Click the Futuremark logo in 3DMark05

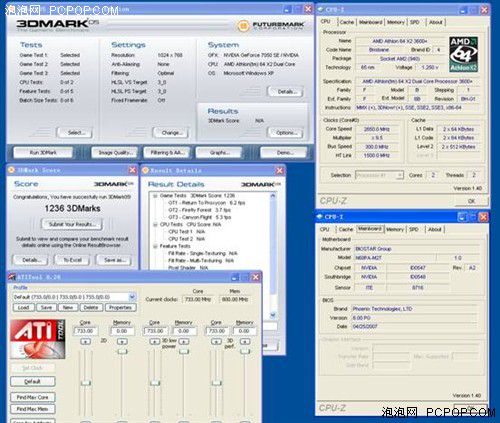(x=270, y=26)
